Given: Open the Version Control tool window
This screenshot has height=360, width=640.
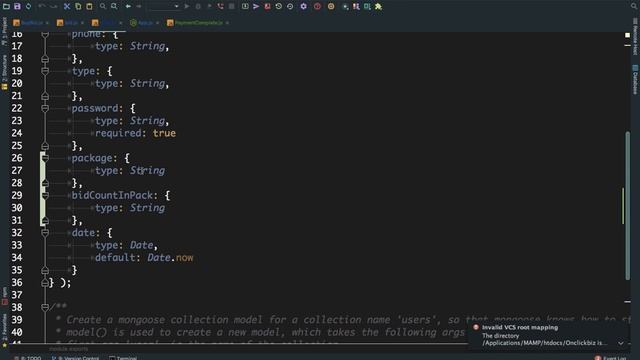Looking at the screenshot, I should pos(76,358).
